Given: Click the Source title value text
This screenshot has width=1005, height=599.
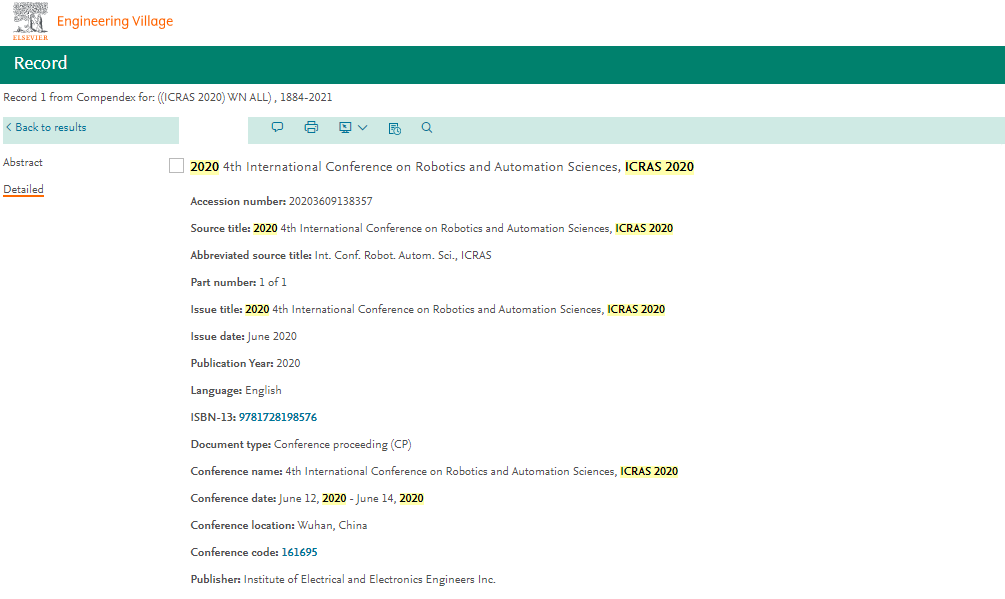Looking at the screenshot, I should 463,228.
